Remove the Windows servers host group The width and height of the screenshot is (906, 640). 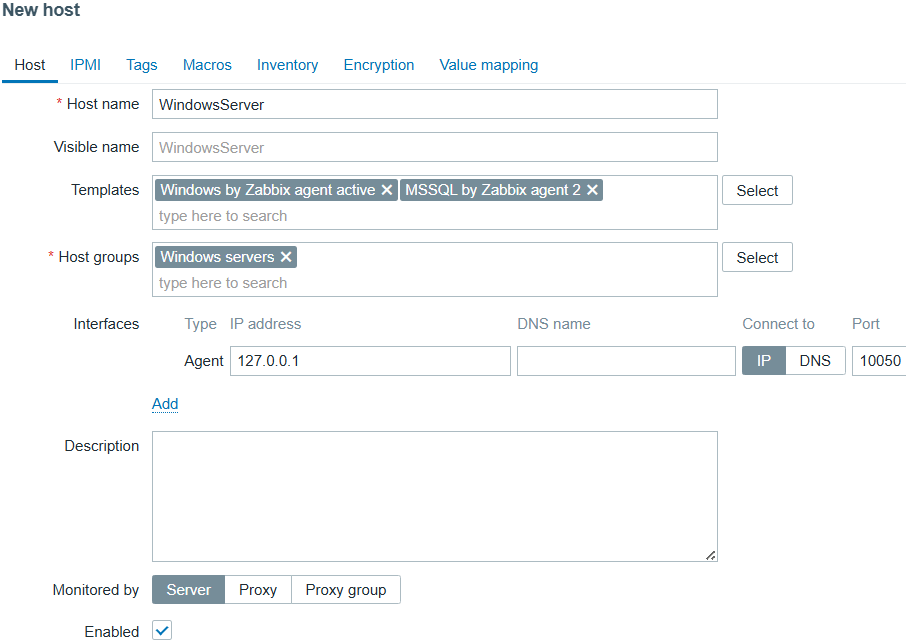(x=286, y=257)
